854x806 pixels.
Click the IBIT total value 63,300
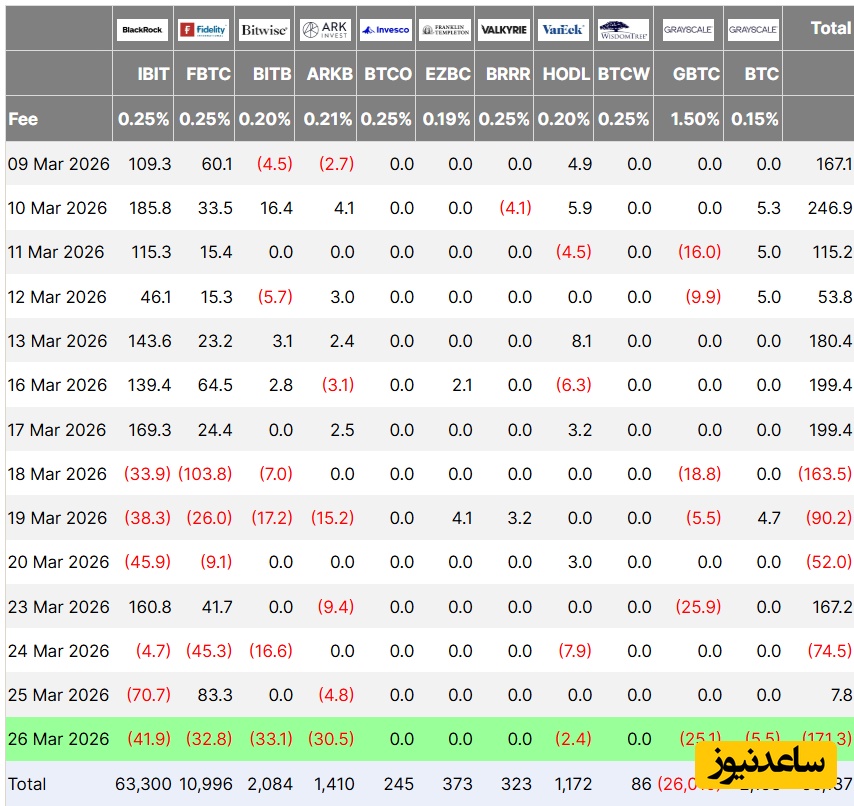pyautogui.click(x=143, y=784)
